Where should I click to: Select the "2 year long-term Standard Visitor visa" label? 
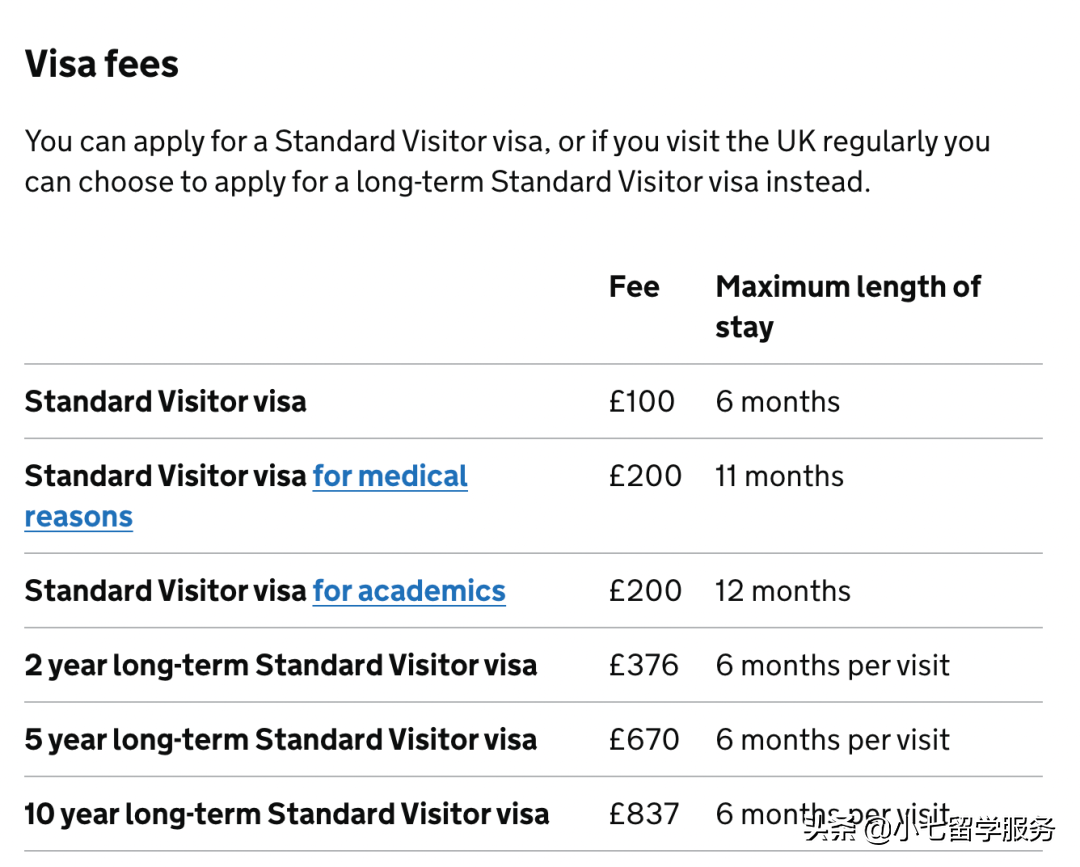coord(281,666)
